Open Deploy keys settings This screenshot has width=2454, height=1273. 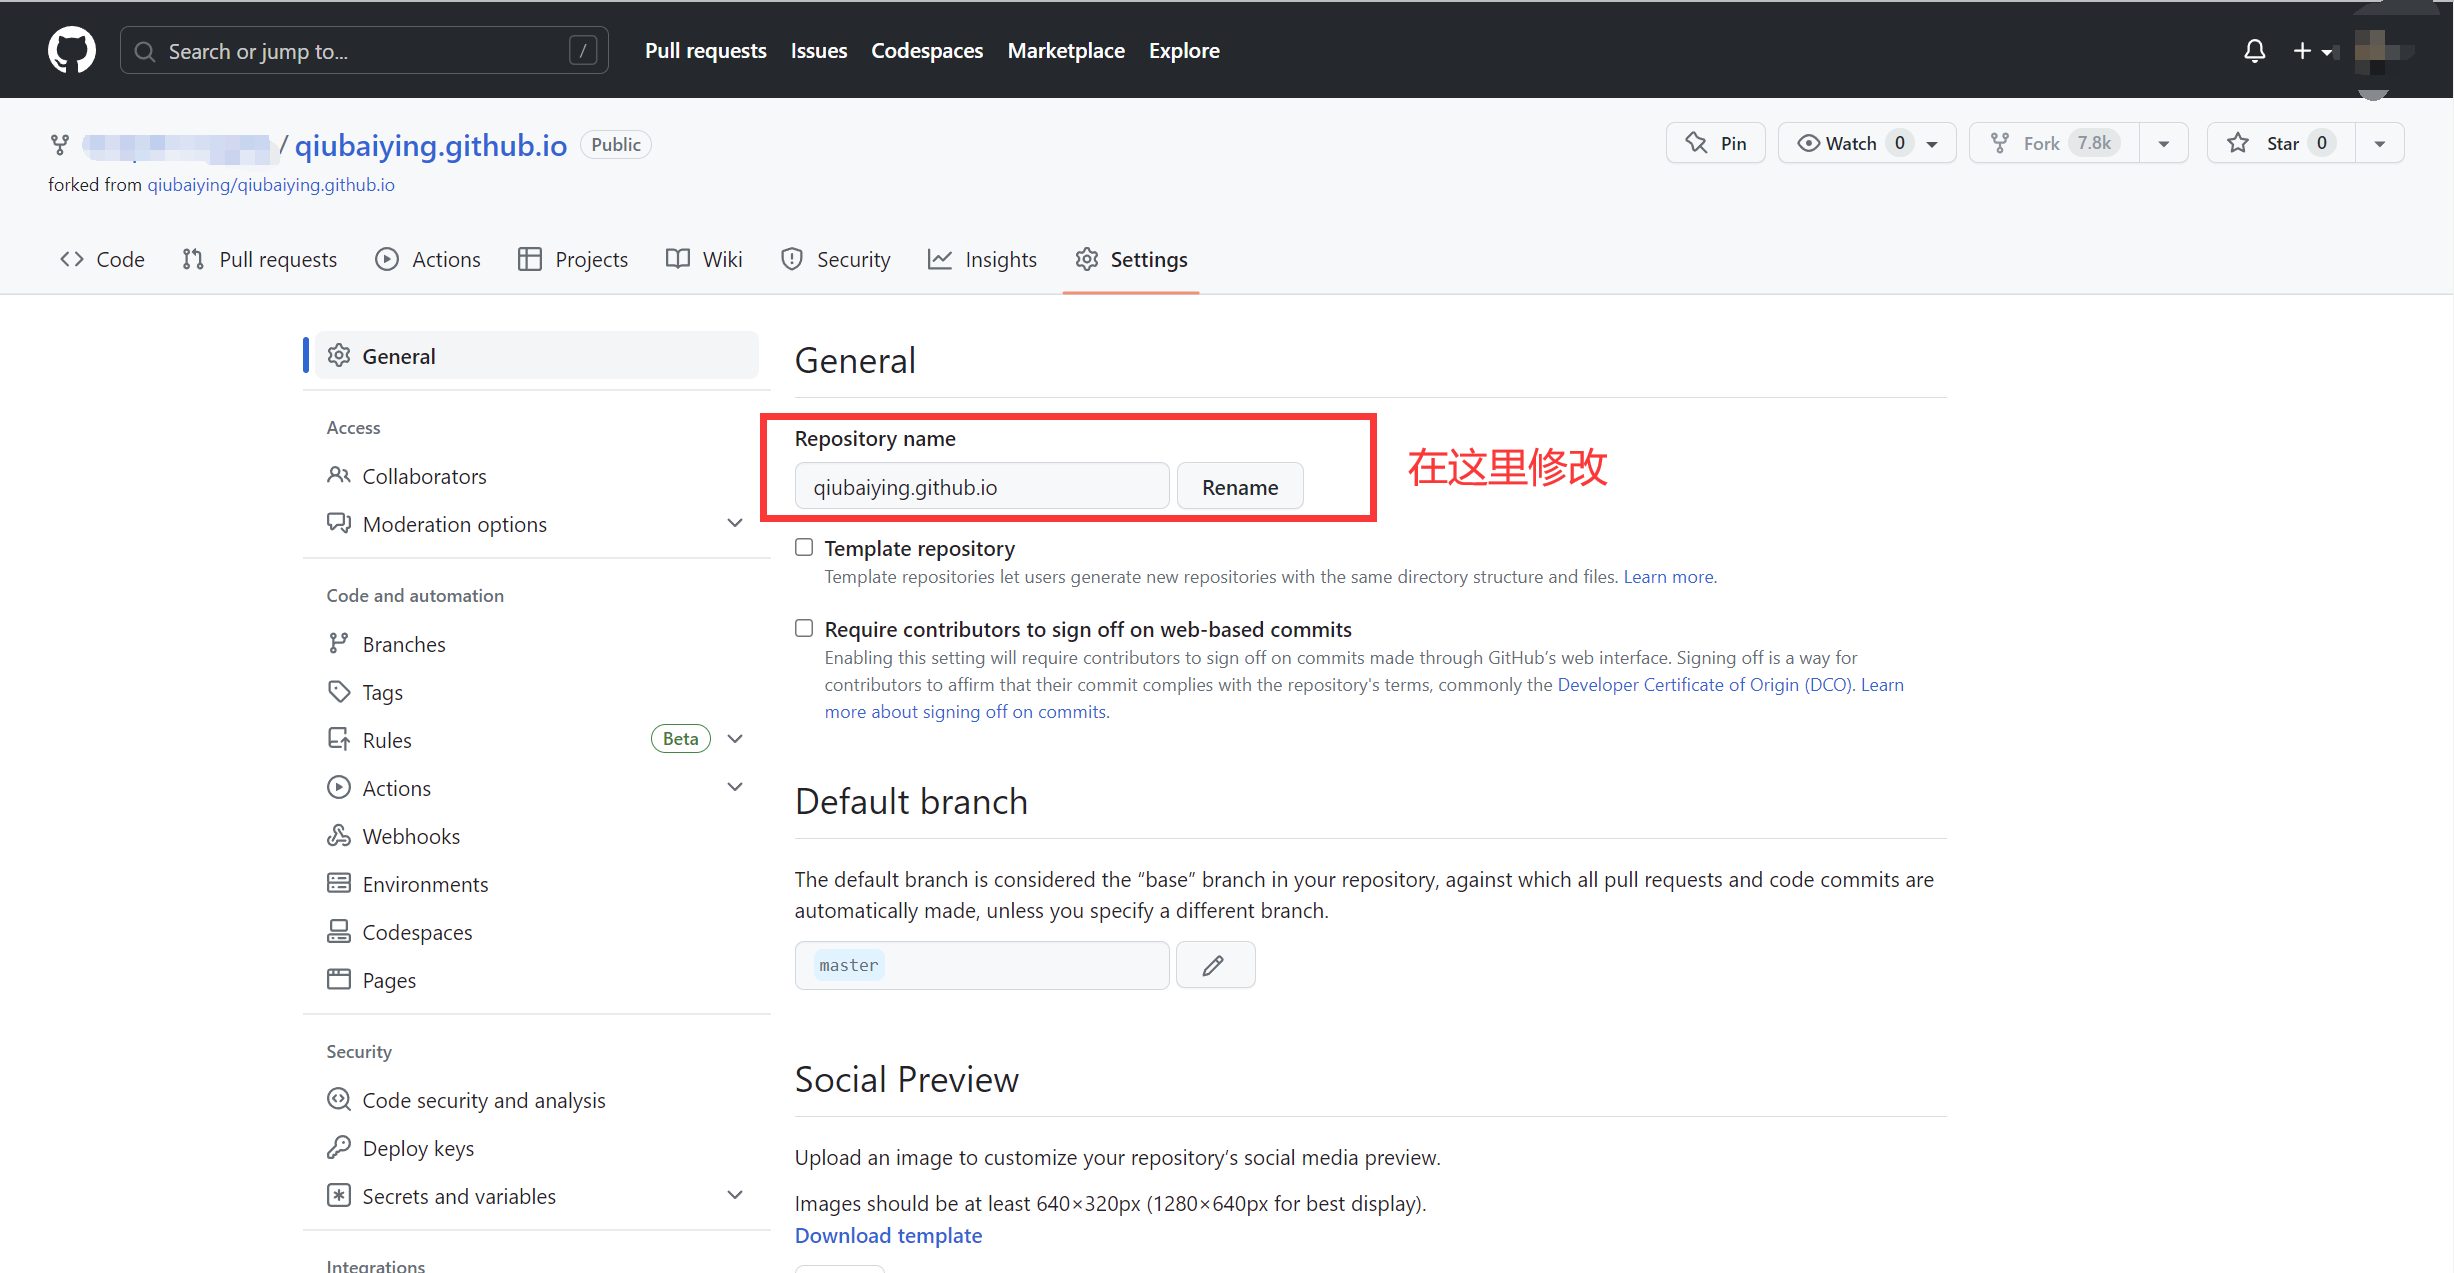[x=418, y=1148]
